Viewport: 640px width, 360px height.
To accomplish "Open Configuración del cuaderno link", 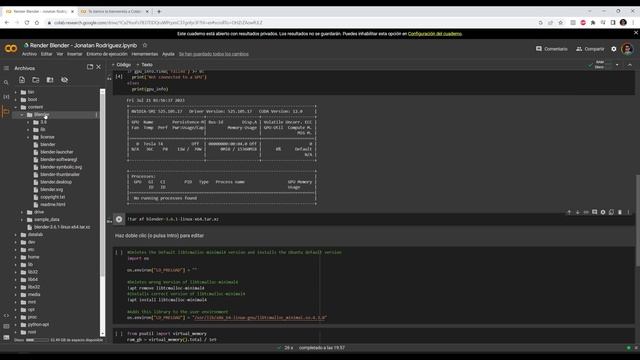I will point(435,34).
